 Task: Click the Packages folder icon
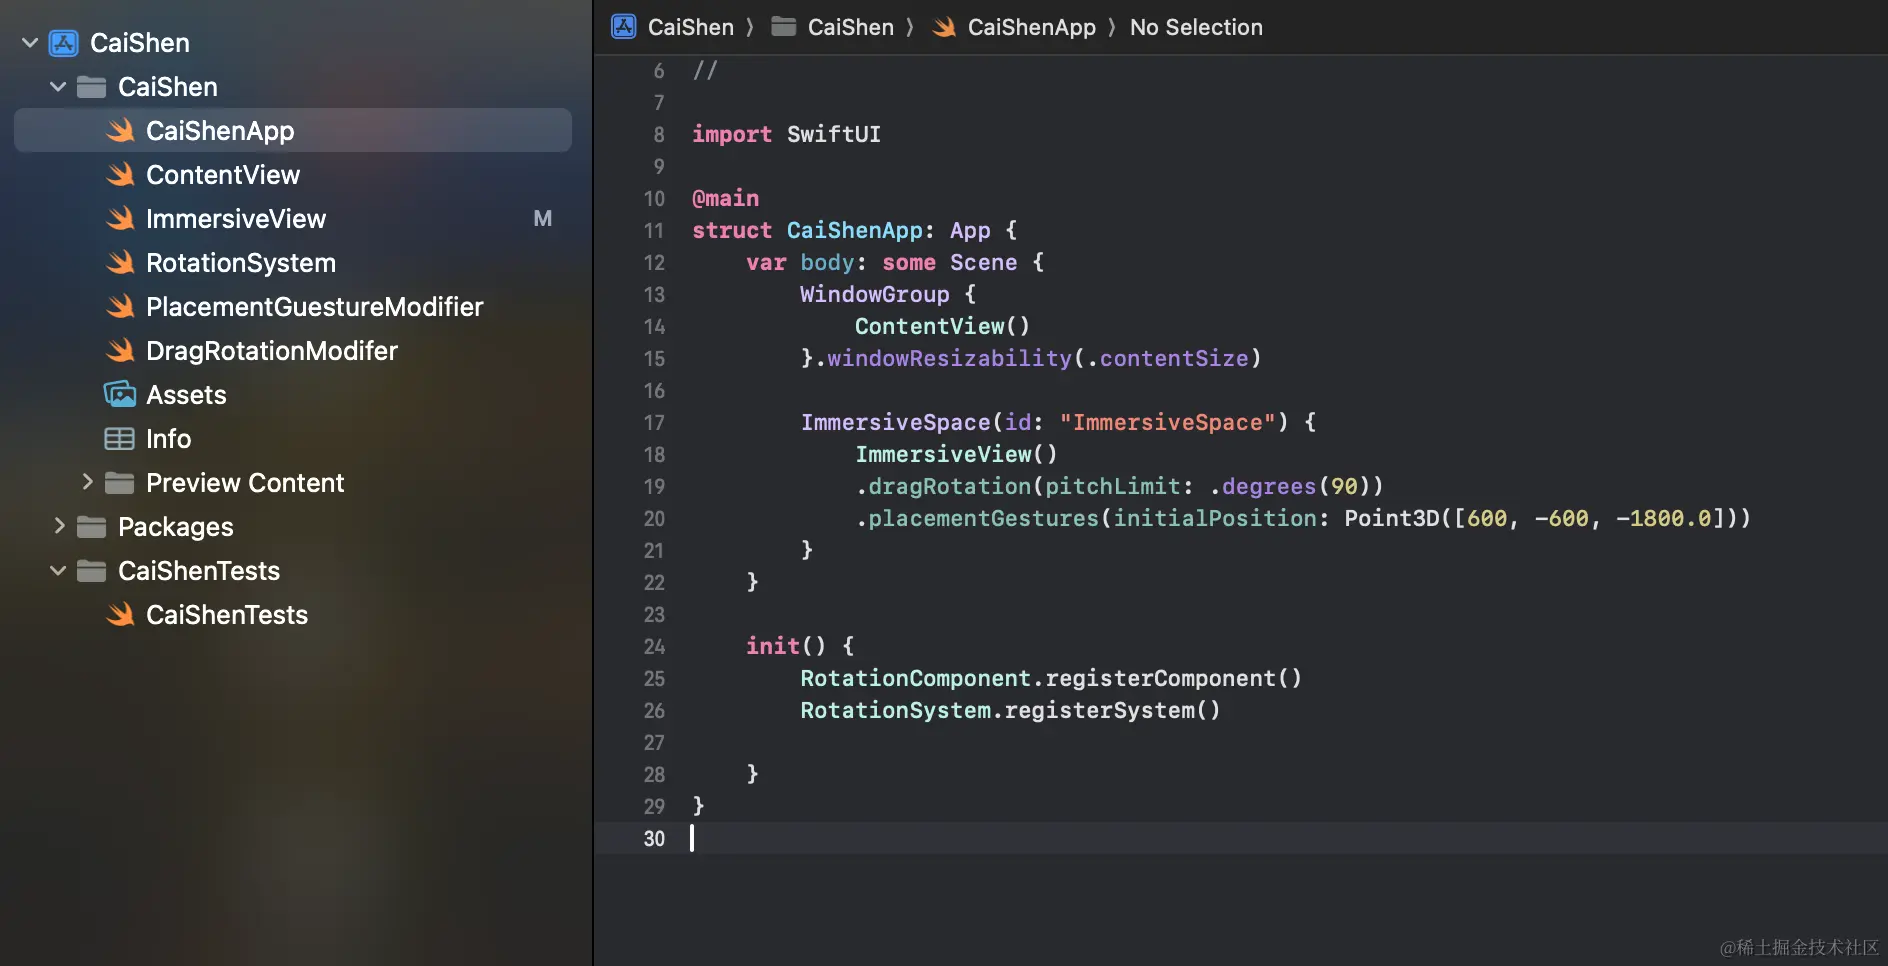pyautogui.click(x=92, y=527)
